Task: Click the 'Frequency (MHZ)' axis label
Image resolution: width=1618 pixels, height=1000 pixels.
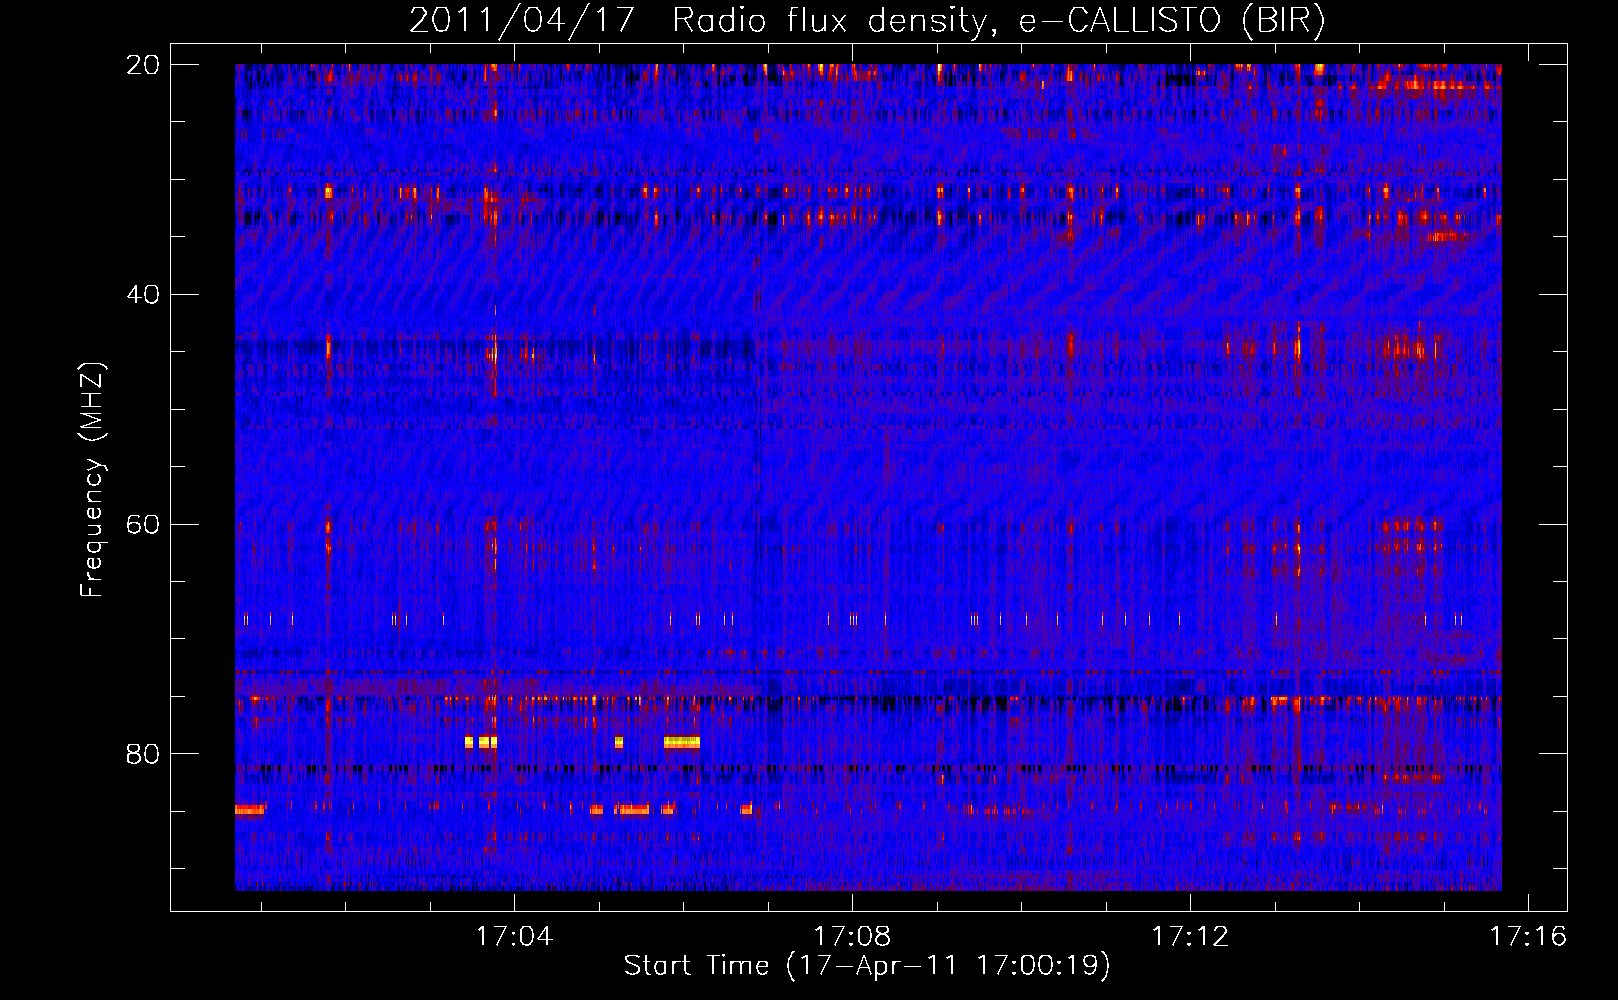Action: tap(92, 480)
